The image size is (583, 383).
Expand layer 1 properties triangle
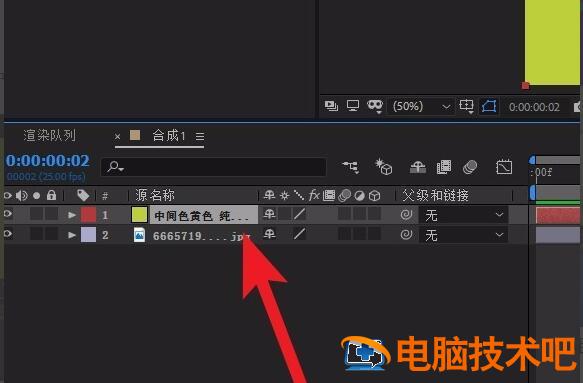coord(72,215)
